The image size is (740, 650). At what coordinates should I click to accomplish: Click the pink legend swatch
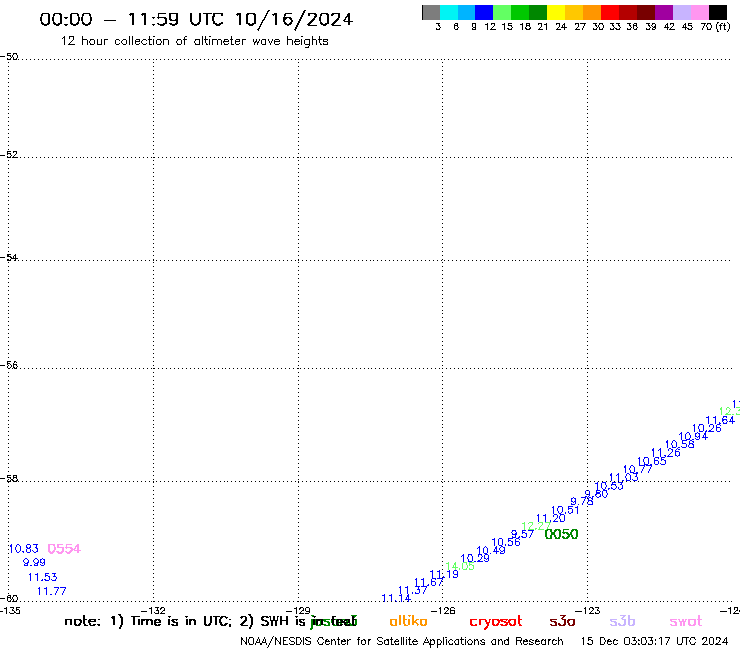tap(699, 12)
